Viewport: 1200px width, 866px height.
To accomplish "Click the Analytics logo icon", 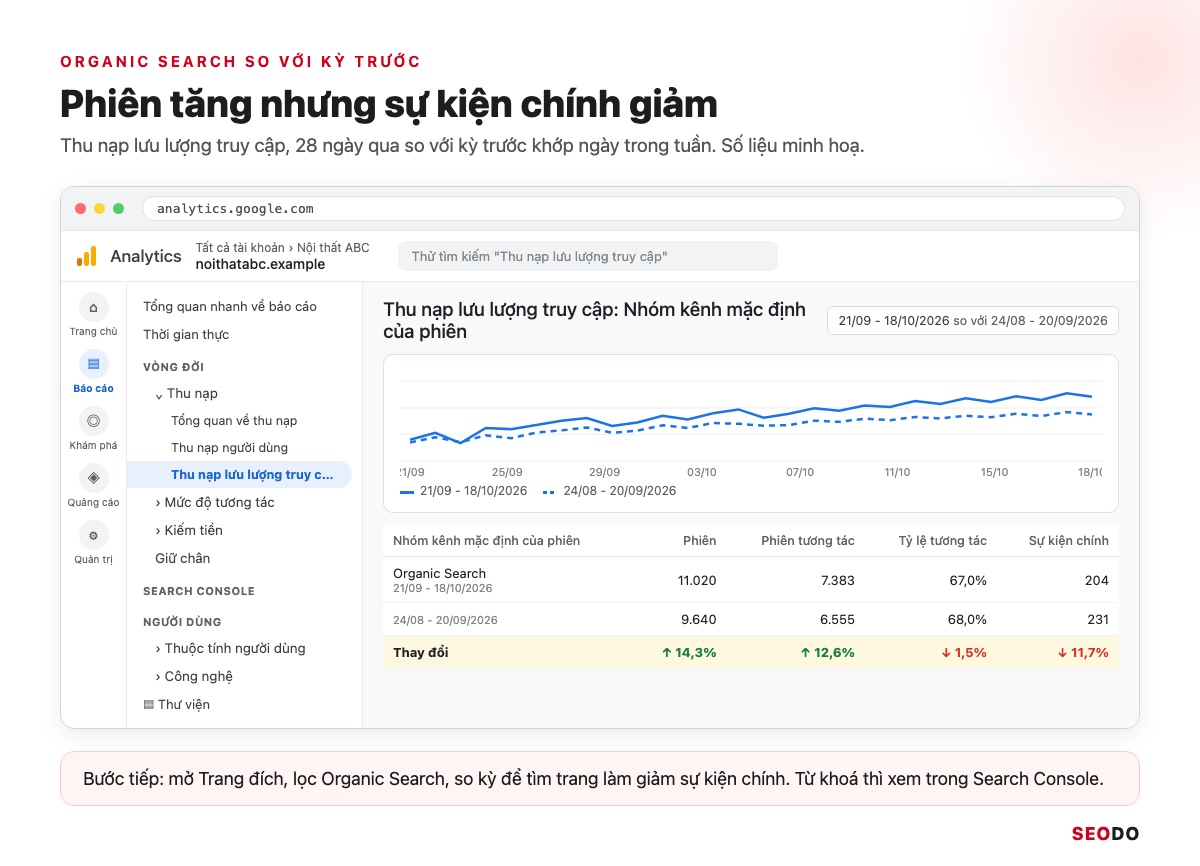I will point(86,256).
